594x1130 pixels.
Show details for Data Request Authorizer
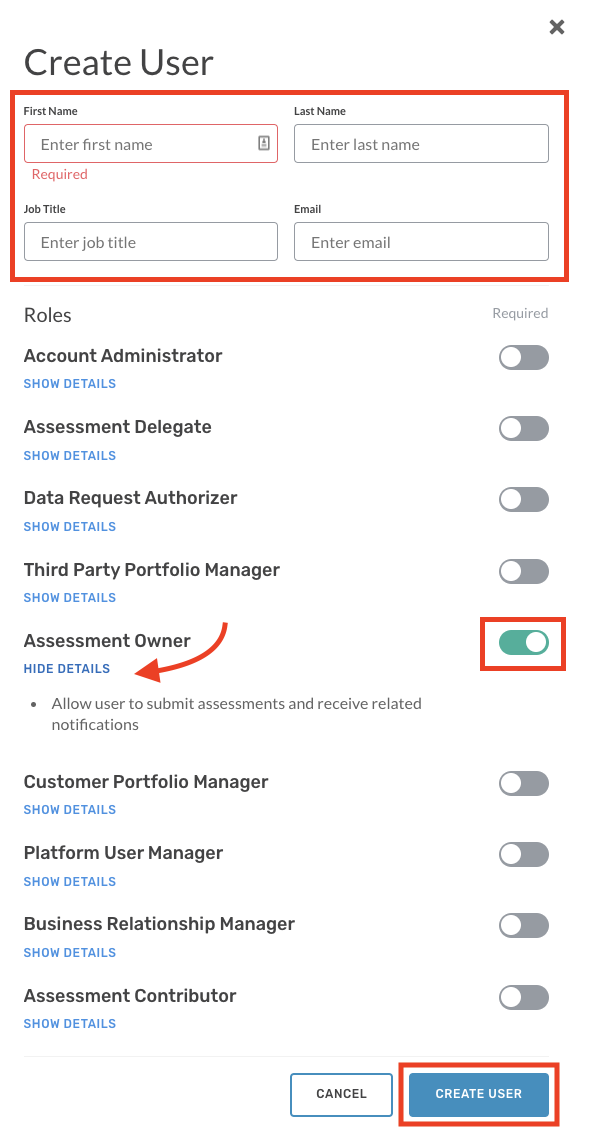point(69,526)
